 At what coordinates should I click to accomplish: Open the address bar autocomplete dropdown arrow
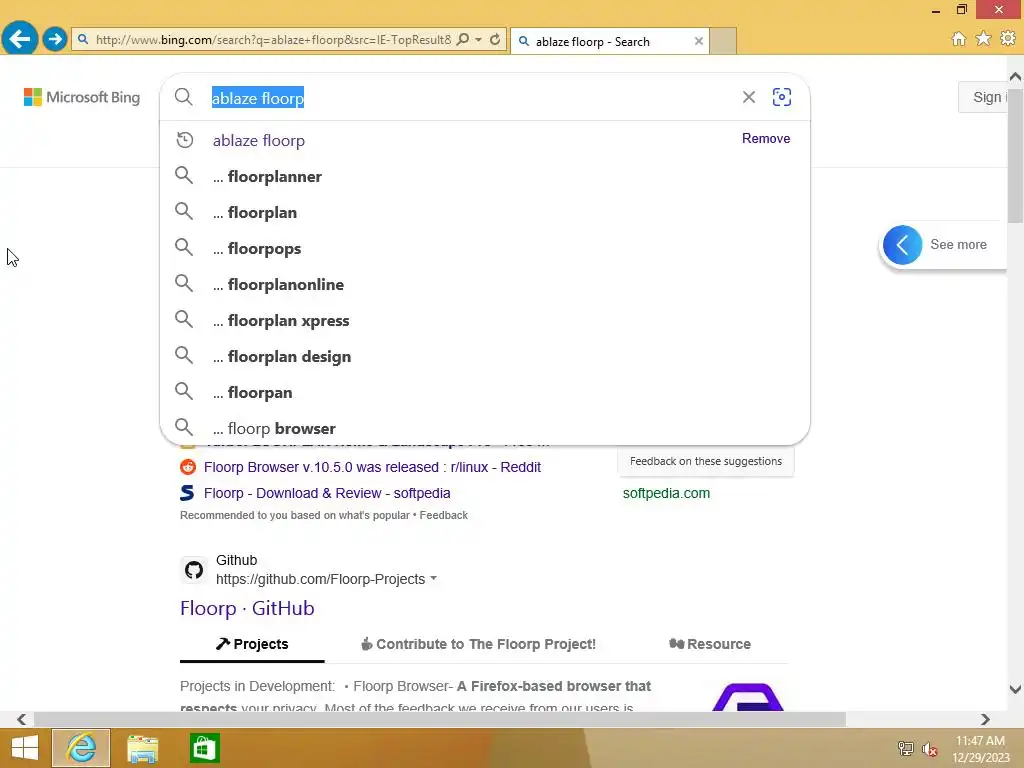(x=479, y=40)
